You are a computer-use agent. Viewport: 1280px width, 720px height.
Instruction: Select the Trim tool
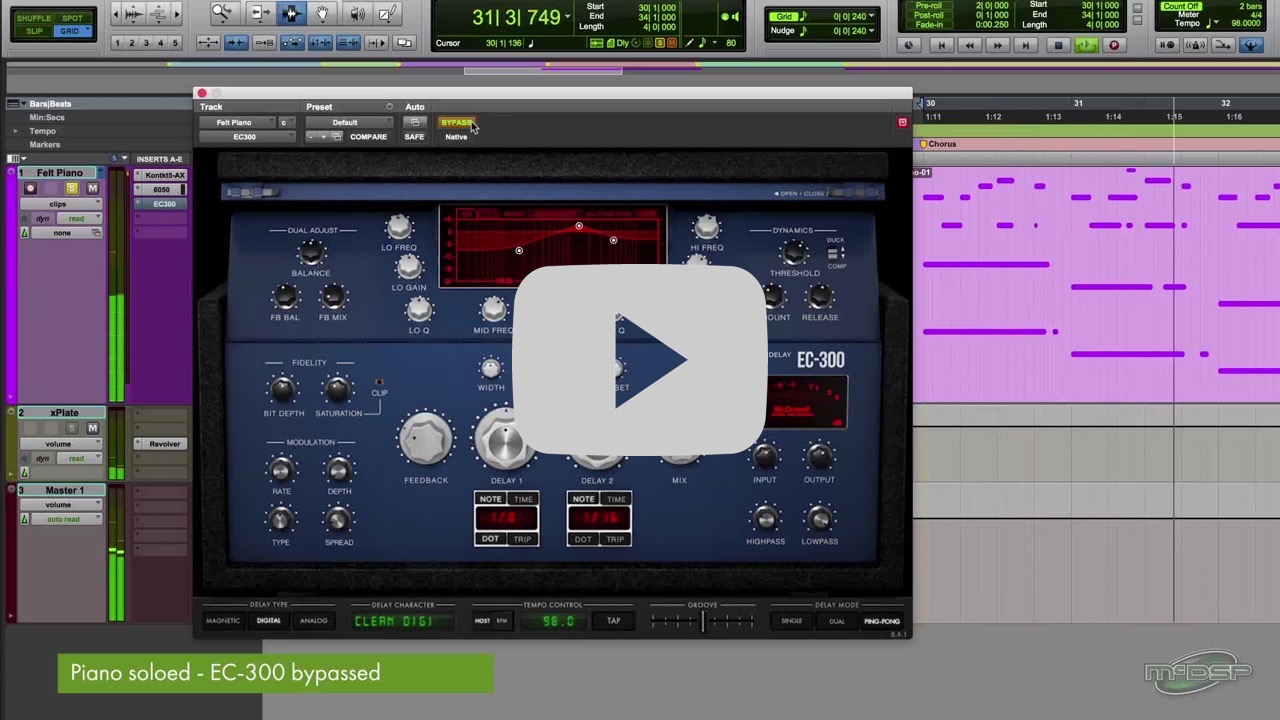click(x=259, y=14)
